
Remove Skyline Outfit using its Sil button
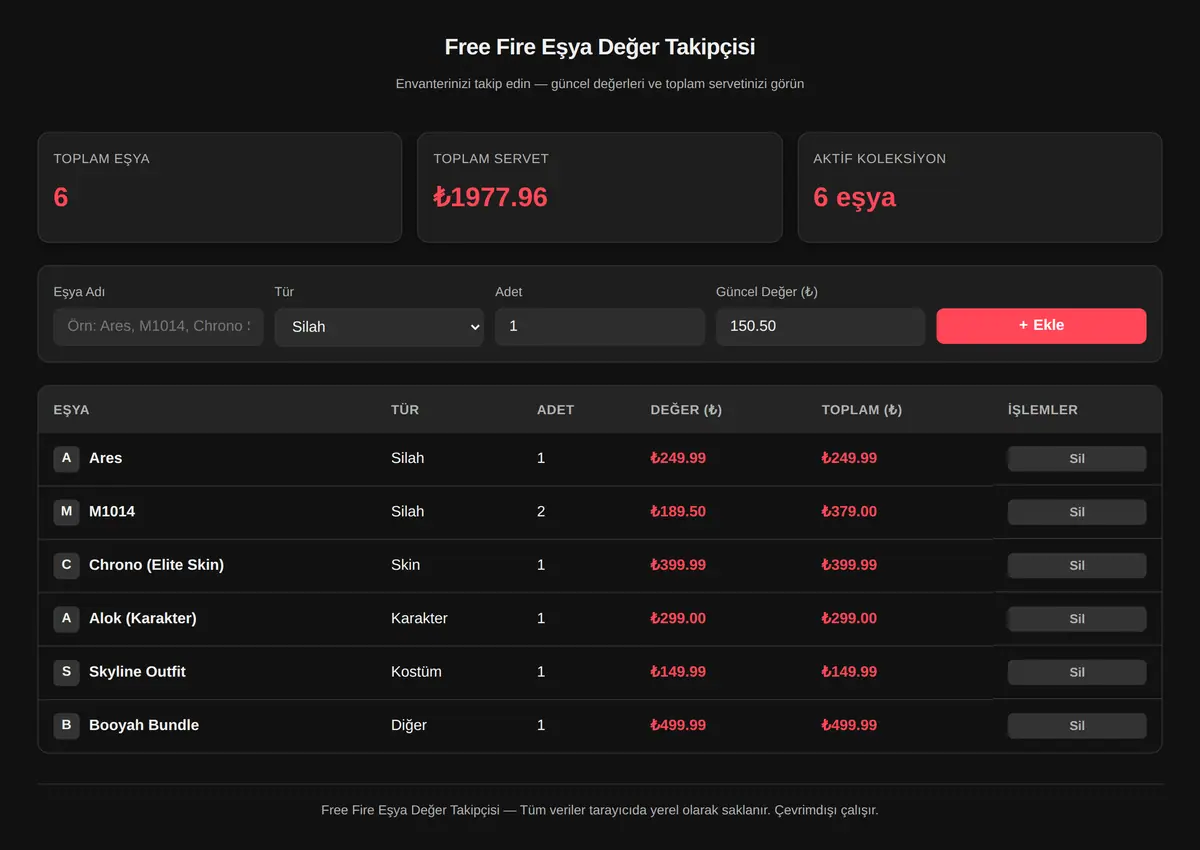coord(1077,672)
